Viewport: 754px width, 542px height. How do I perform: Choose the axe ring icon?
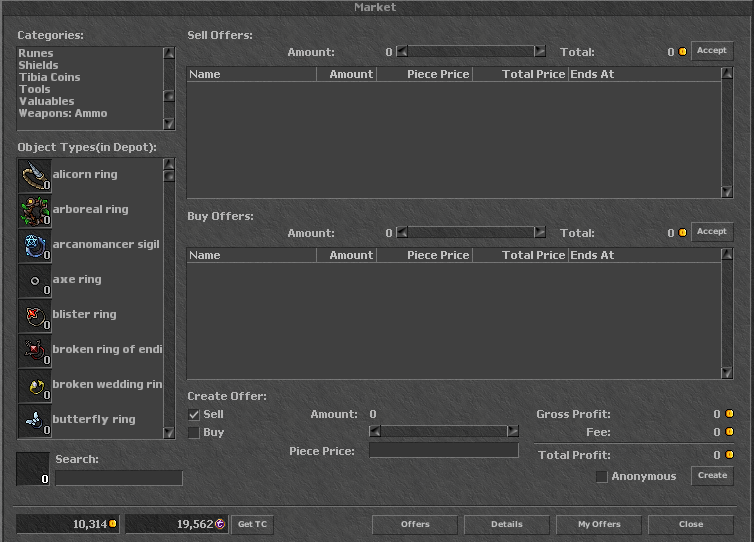[35, 281]
